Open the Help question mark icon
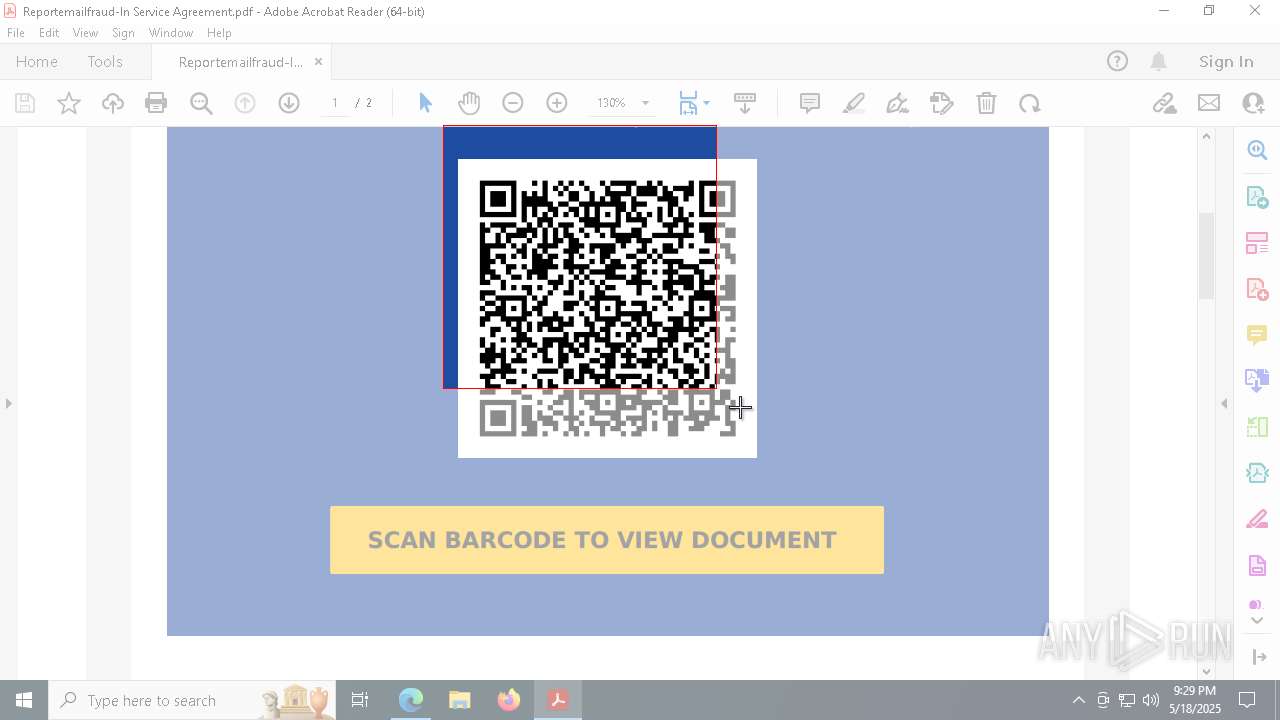Viewport: 1280px width, 720px height. pos(1117,61)
